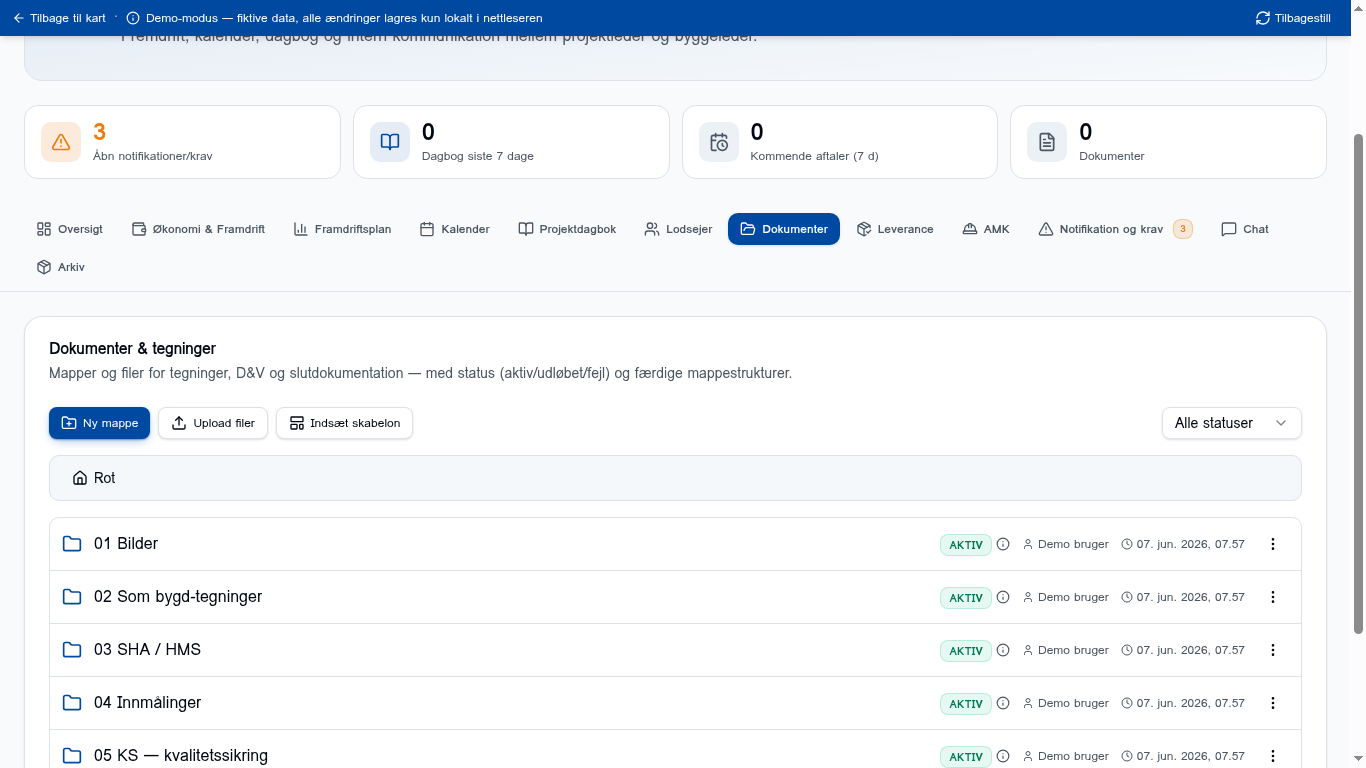Click the Tilbage til kart back link
Screen dimensions: 1366x768
point(59,18)
